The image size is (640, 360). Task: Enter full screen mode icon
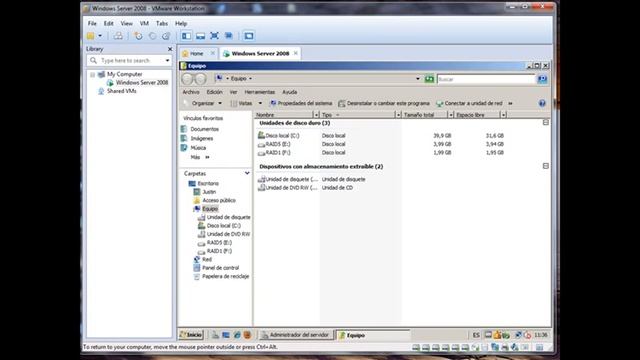(x=214, y=36)
